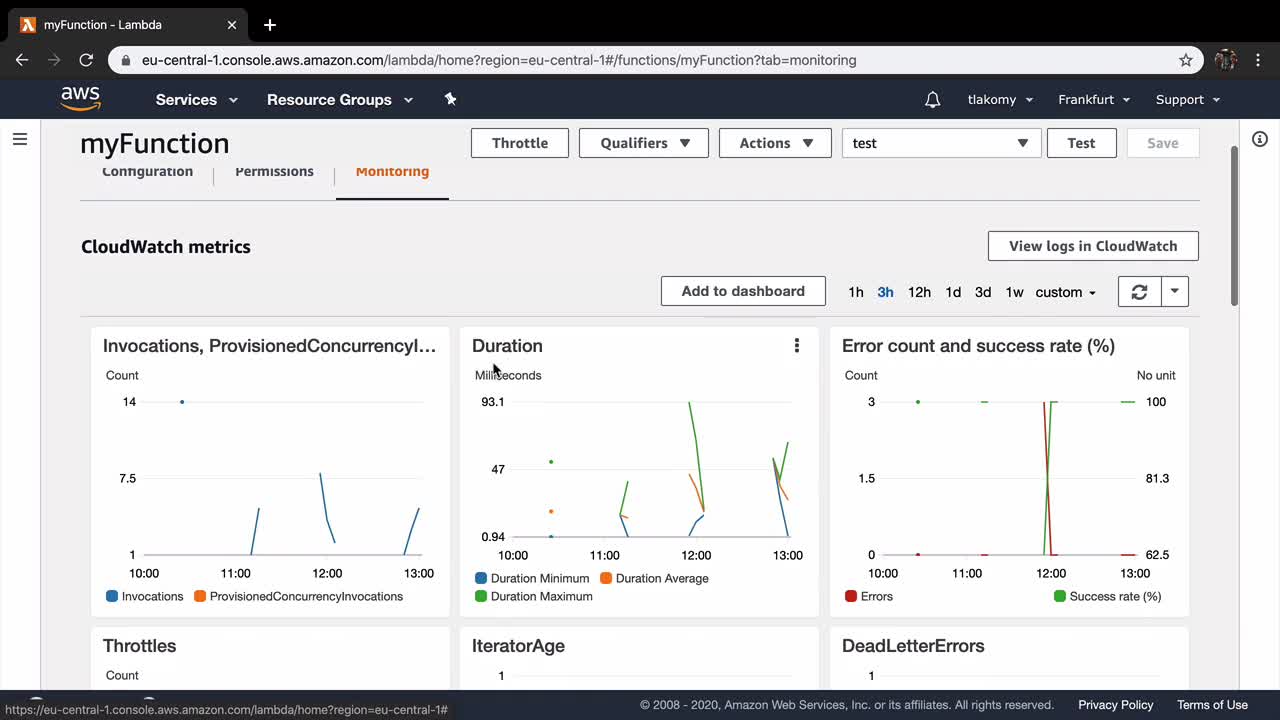Toggle Duration Minimum legend swatch
The height and width of the screenshot is (720, 1280).
pos(481,578)
